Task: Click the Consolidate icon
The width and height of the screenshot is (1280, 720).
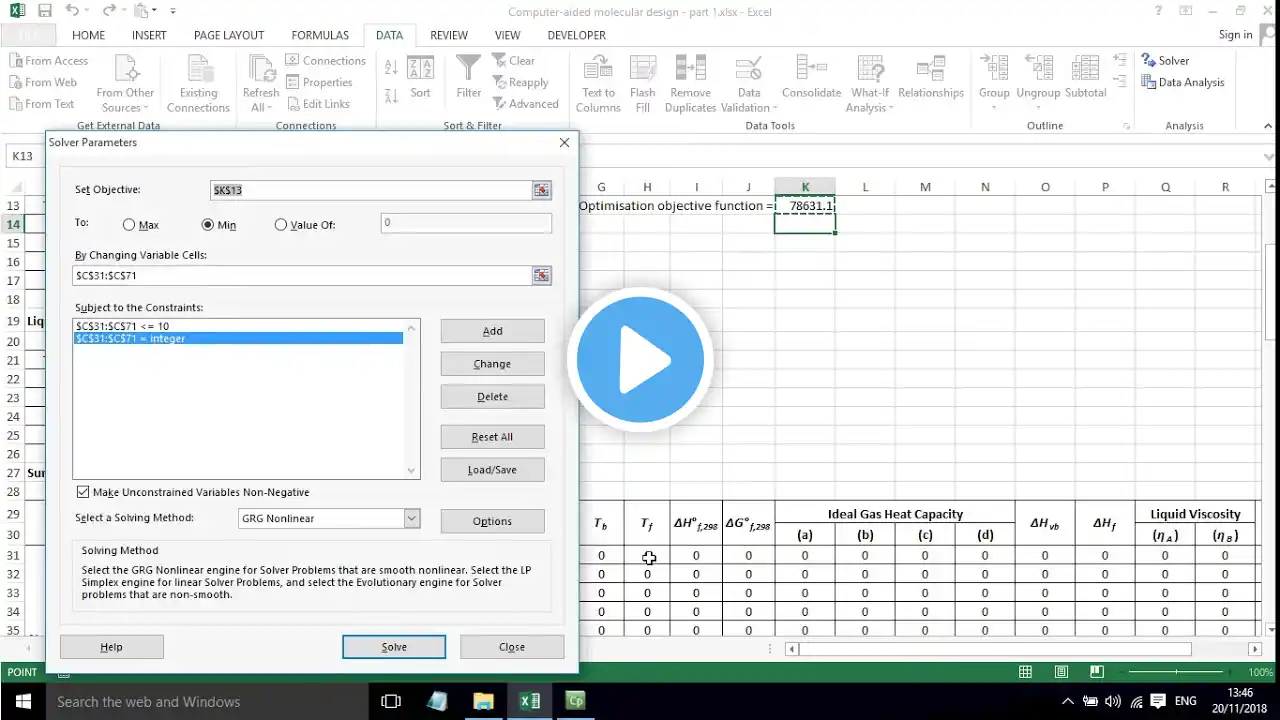Action: [811, 69]
